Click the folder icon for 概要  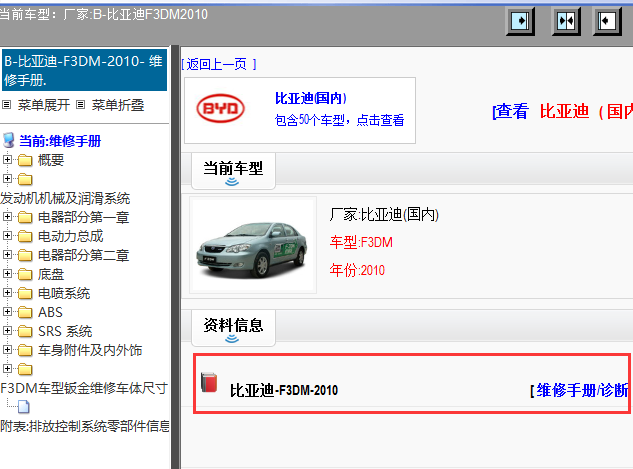25,160
